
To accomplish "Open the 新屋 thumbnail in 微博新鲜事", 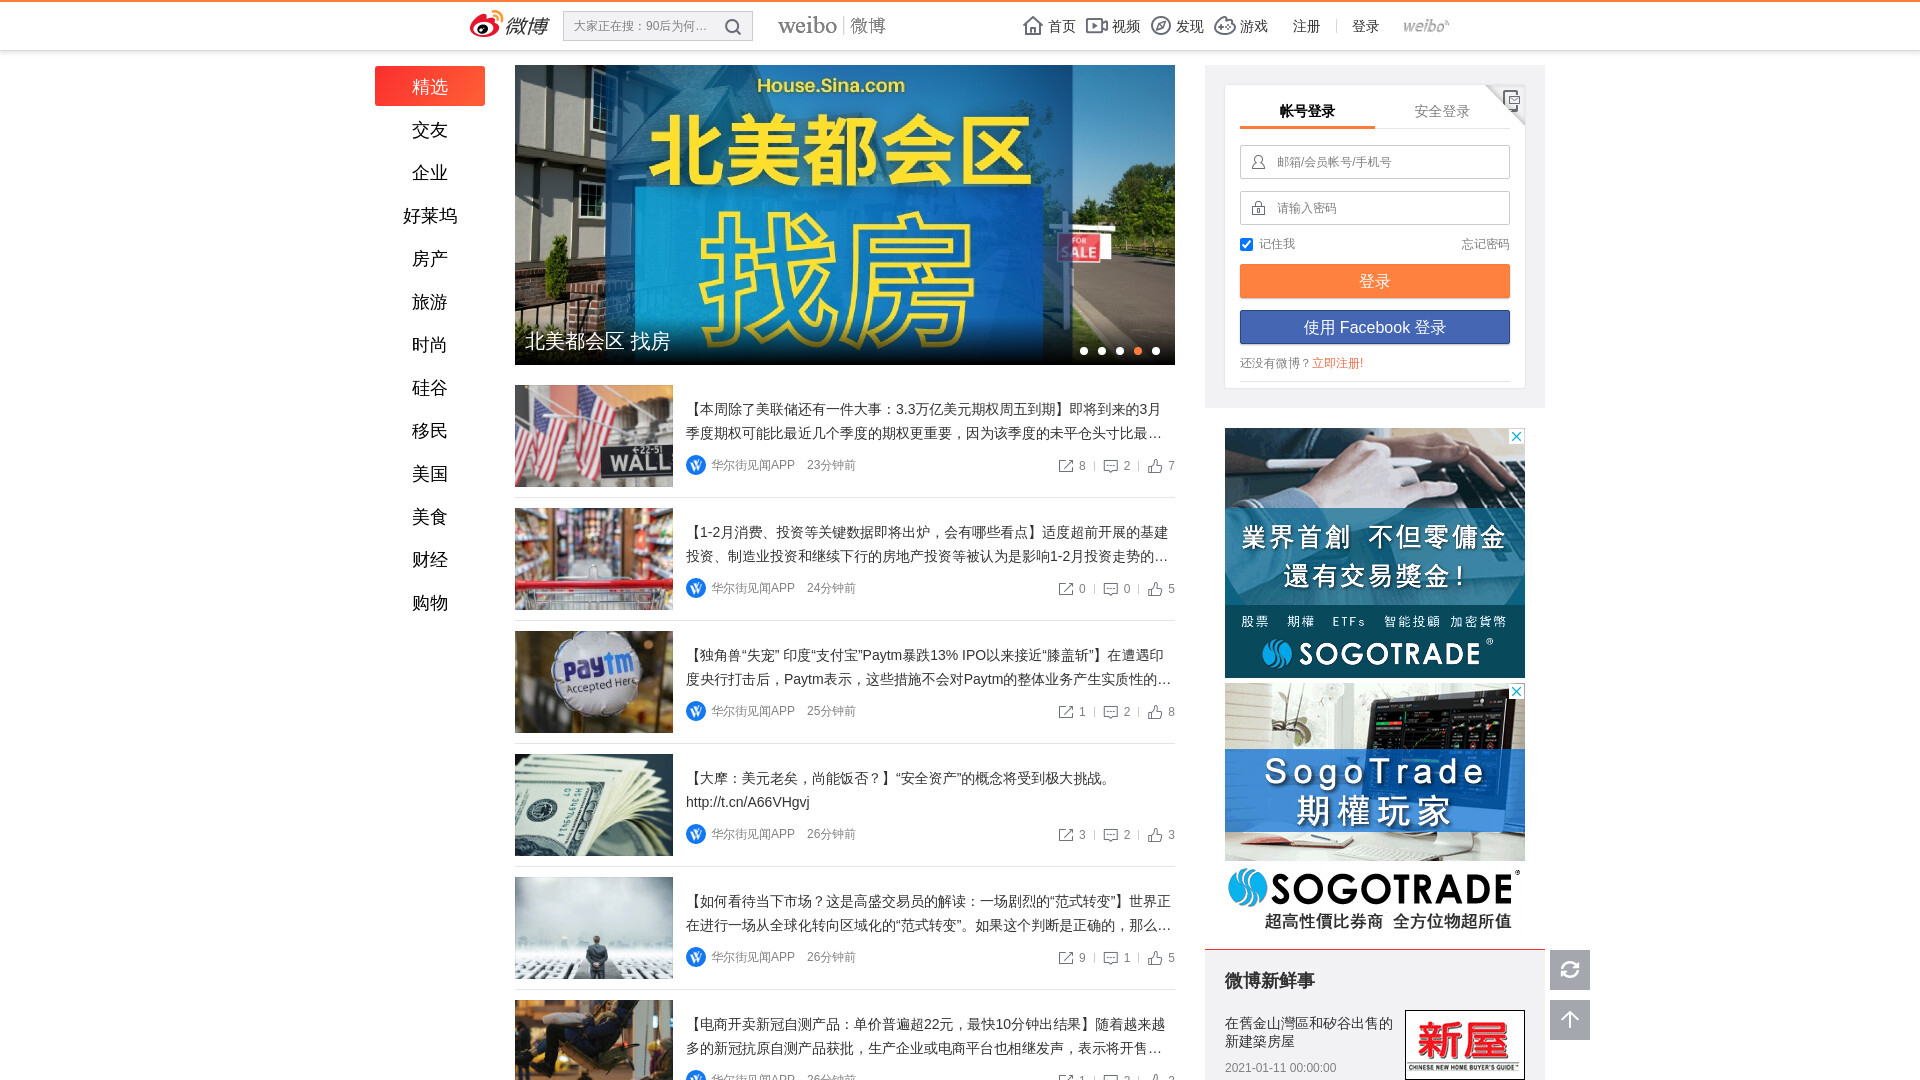I will (1465, 1044).
